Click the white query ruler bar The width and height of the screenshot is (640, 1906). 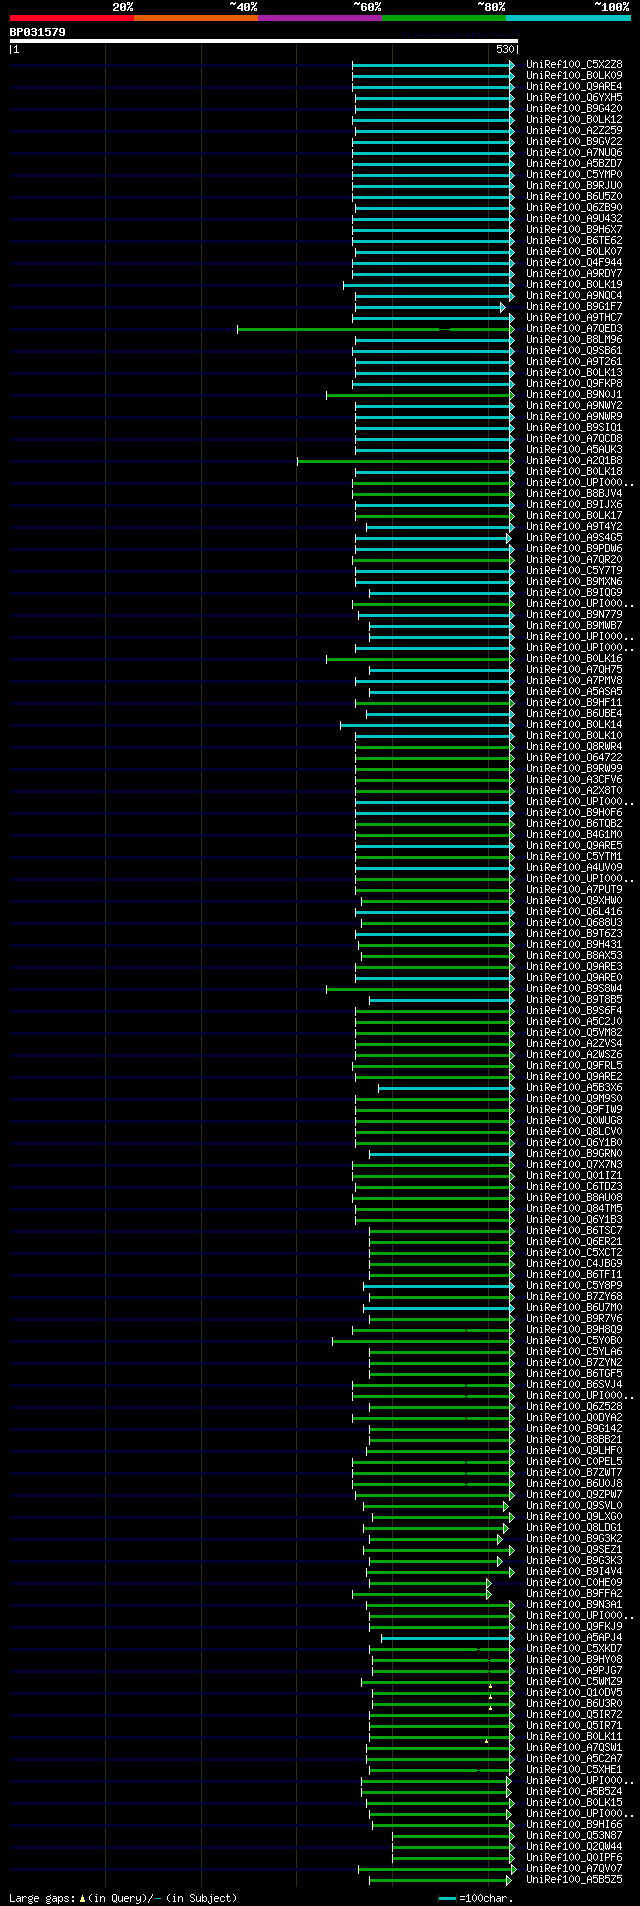tap(264, 41)
